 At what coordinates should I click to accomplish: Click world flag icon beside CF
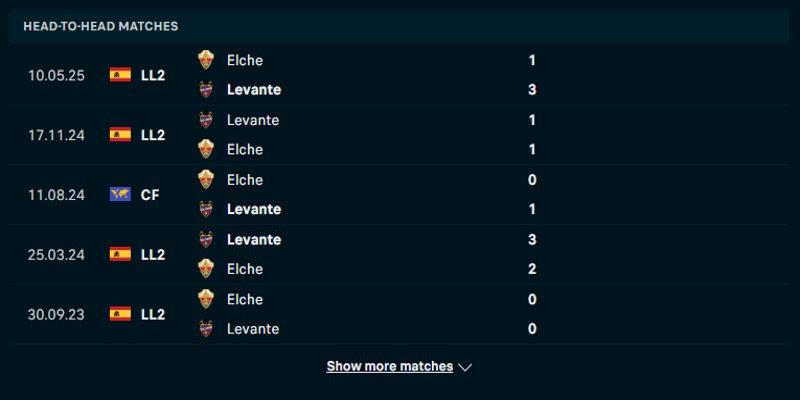click(120, 195)
